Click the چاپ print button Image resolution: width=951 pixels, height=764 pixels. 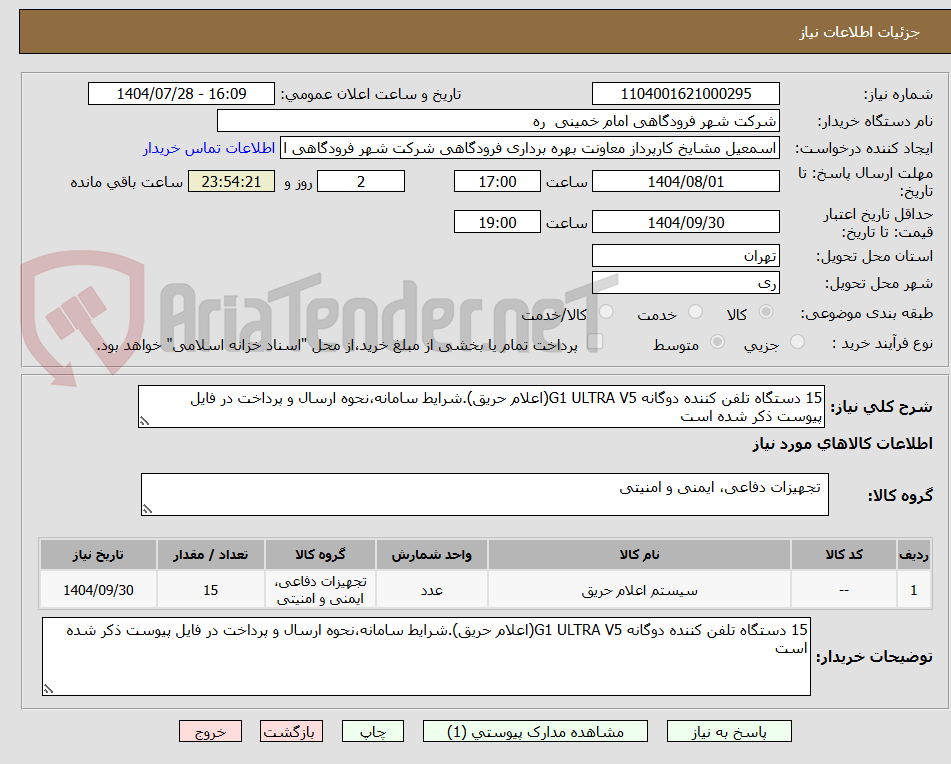[372, 731]
